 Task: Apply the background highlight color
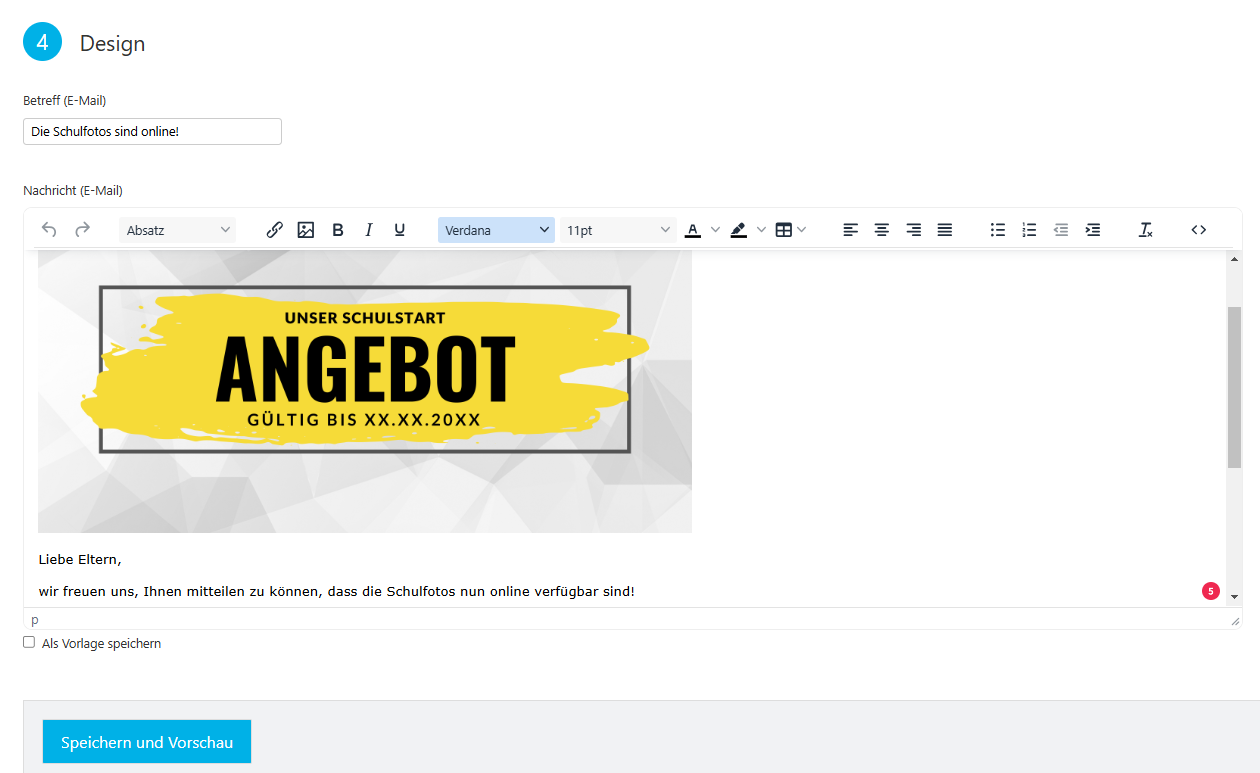(739, 230)
